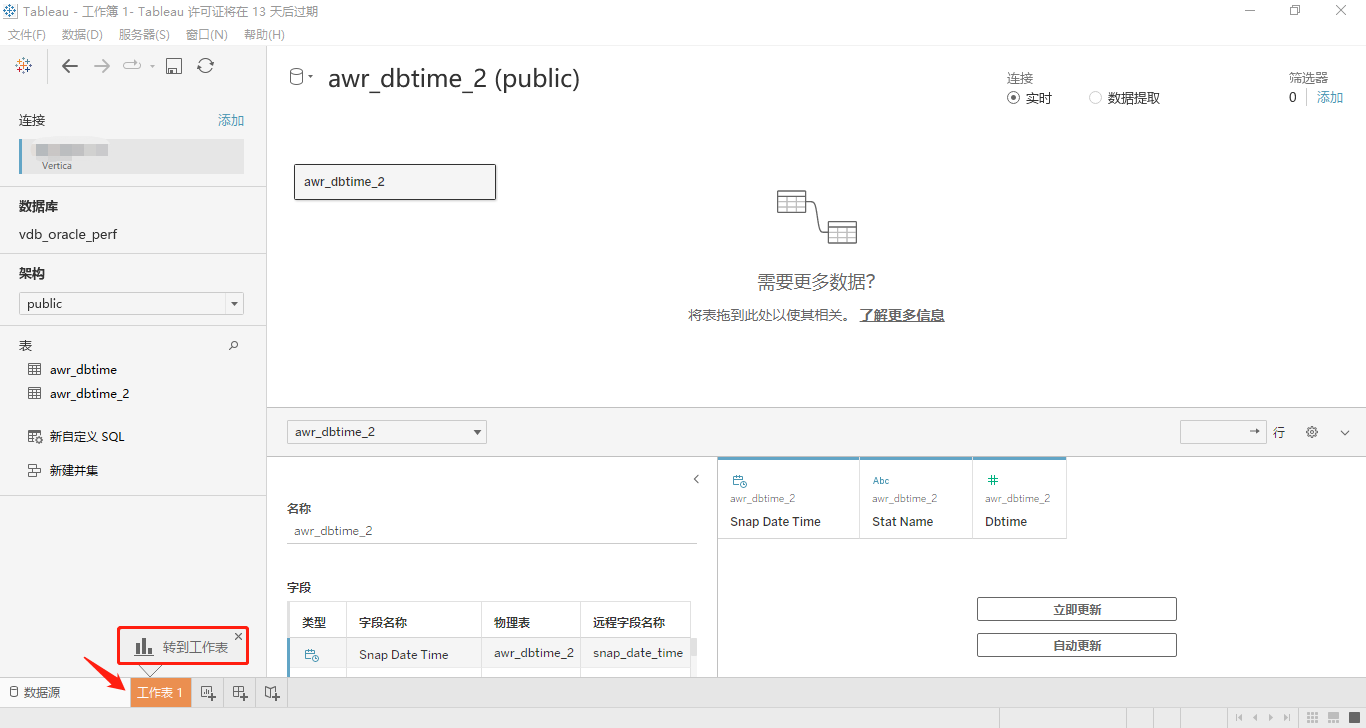Click the 自动更新 button

tap(1077, 645)
